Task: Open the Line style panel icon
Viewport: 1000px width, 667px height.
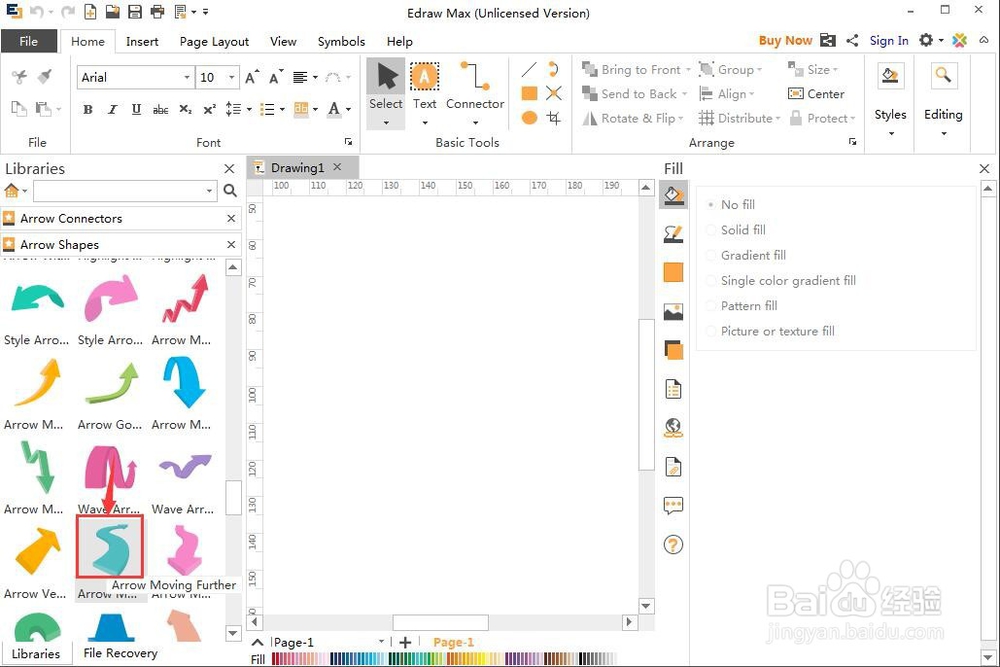Action: (x=673, y=234)
